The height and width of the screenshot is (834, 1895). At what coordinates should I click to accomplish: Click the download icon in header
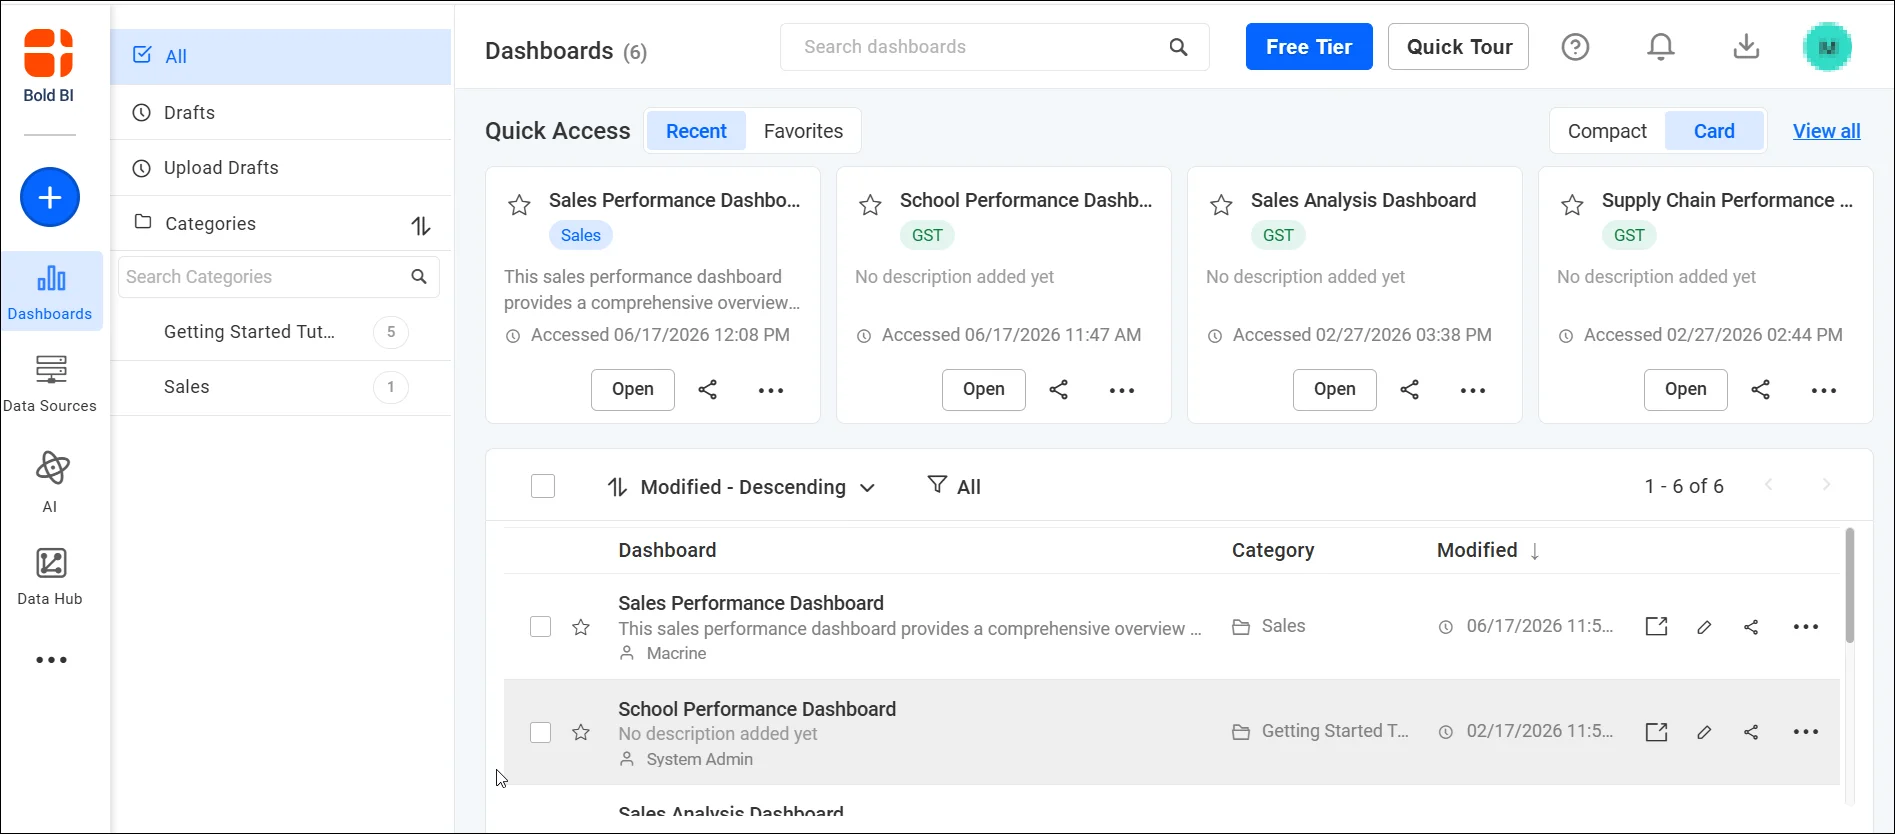1746,47
